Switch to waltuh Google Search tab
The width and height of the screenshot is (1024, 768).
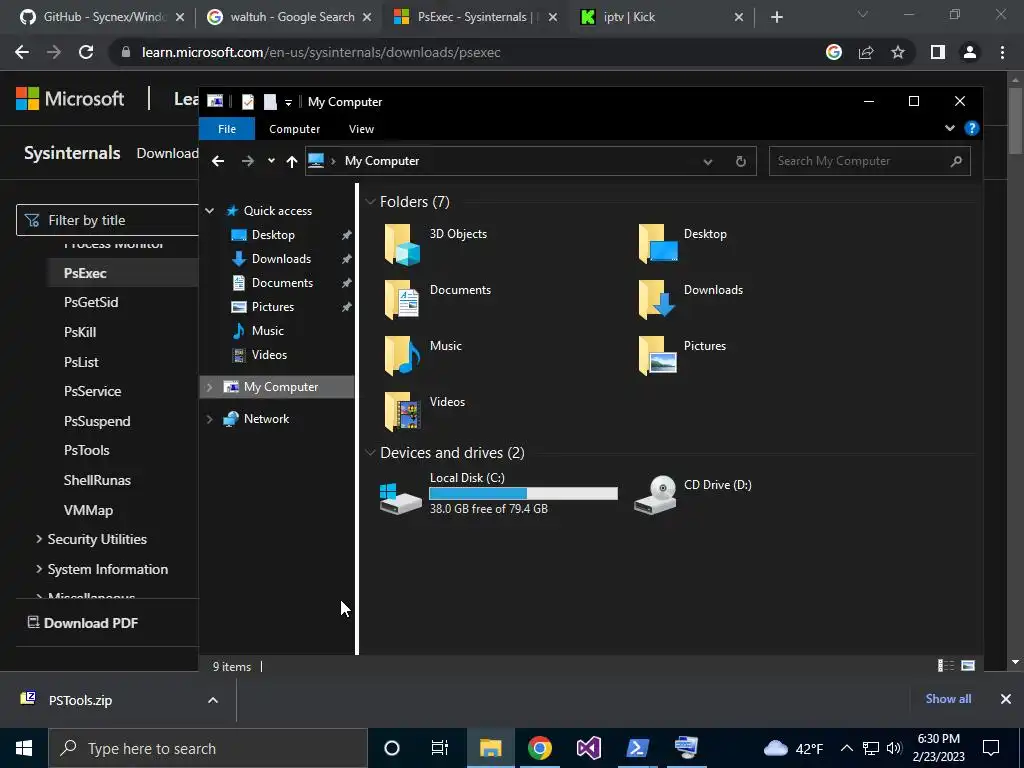[x=289, y=17]
